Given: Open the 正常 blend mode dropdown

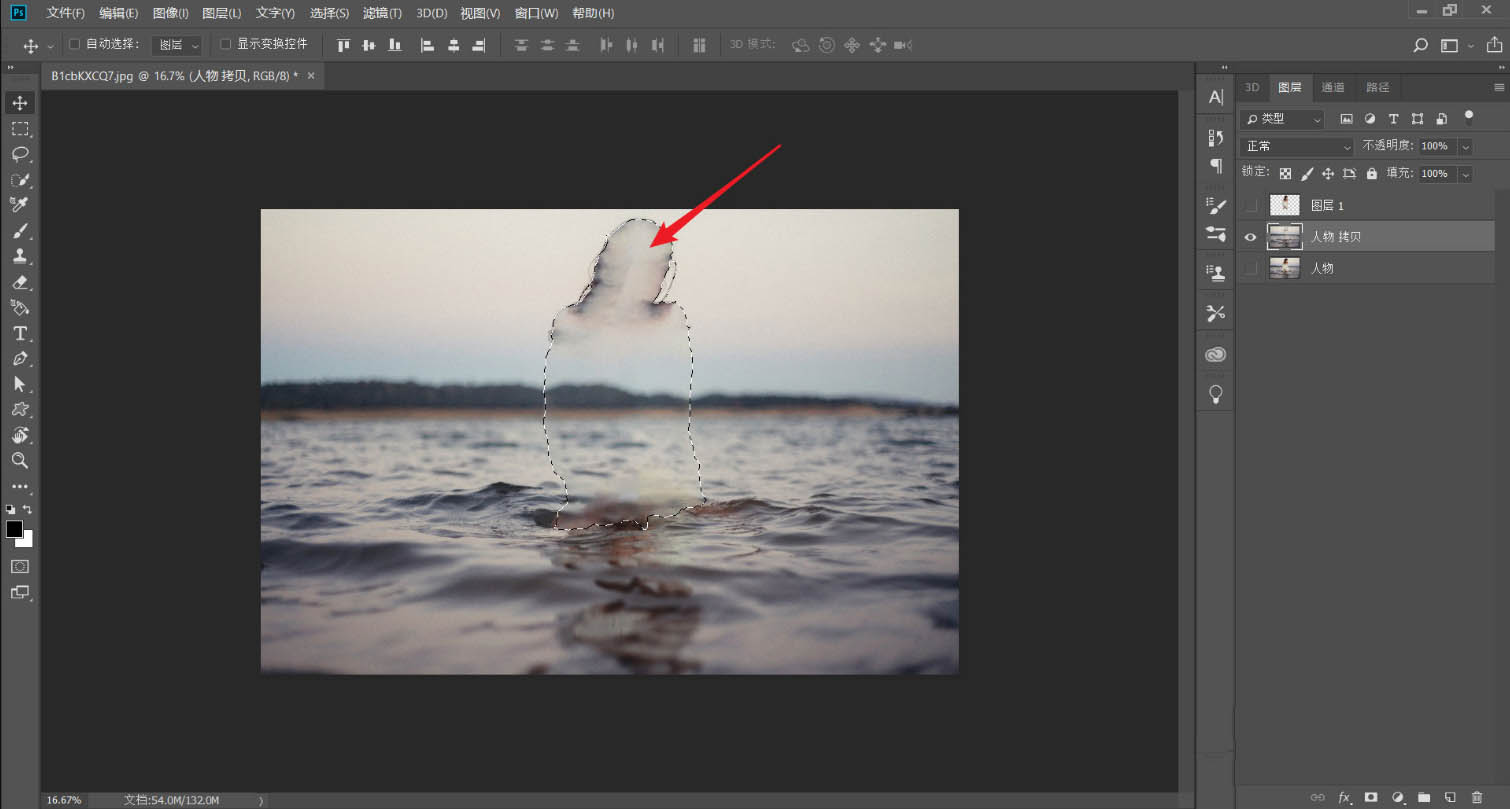Looking at the screenshot, I should [1296, 146].
